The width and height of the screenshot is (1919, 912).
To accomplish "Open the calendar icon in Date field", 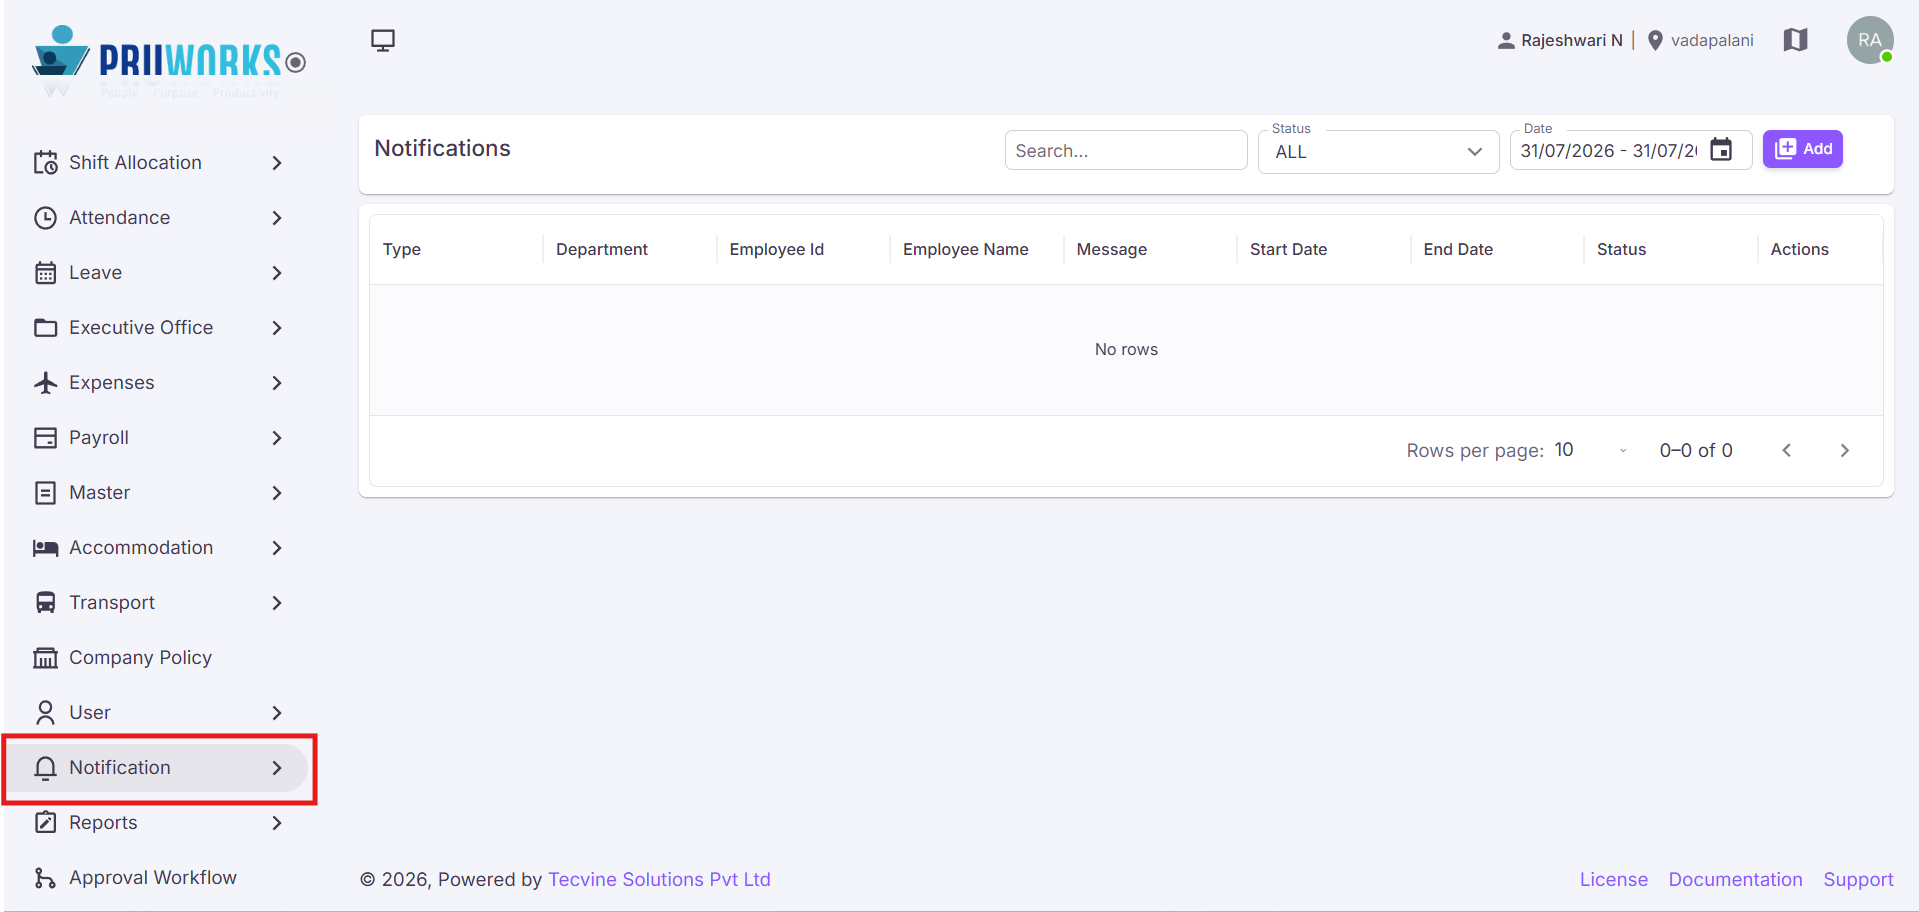I will click(1721, 150).
